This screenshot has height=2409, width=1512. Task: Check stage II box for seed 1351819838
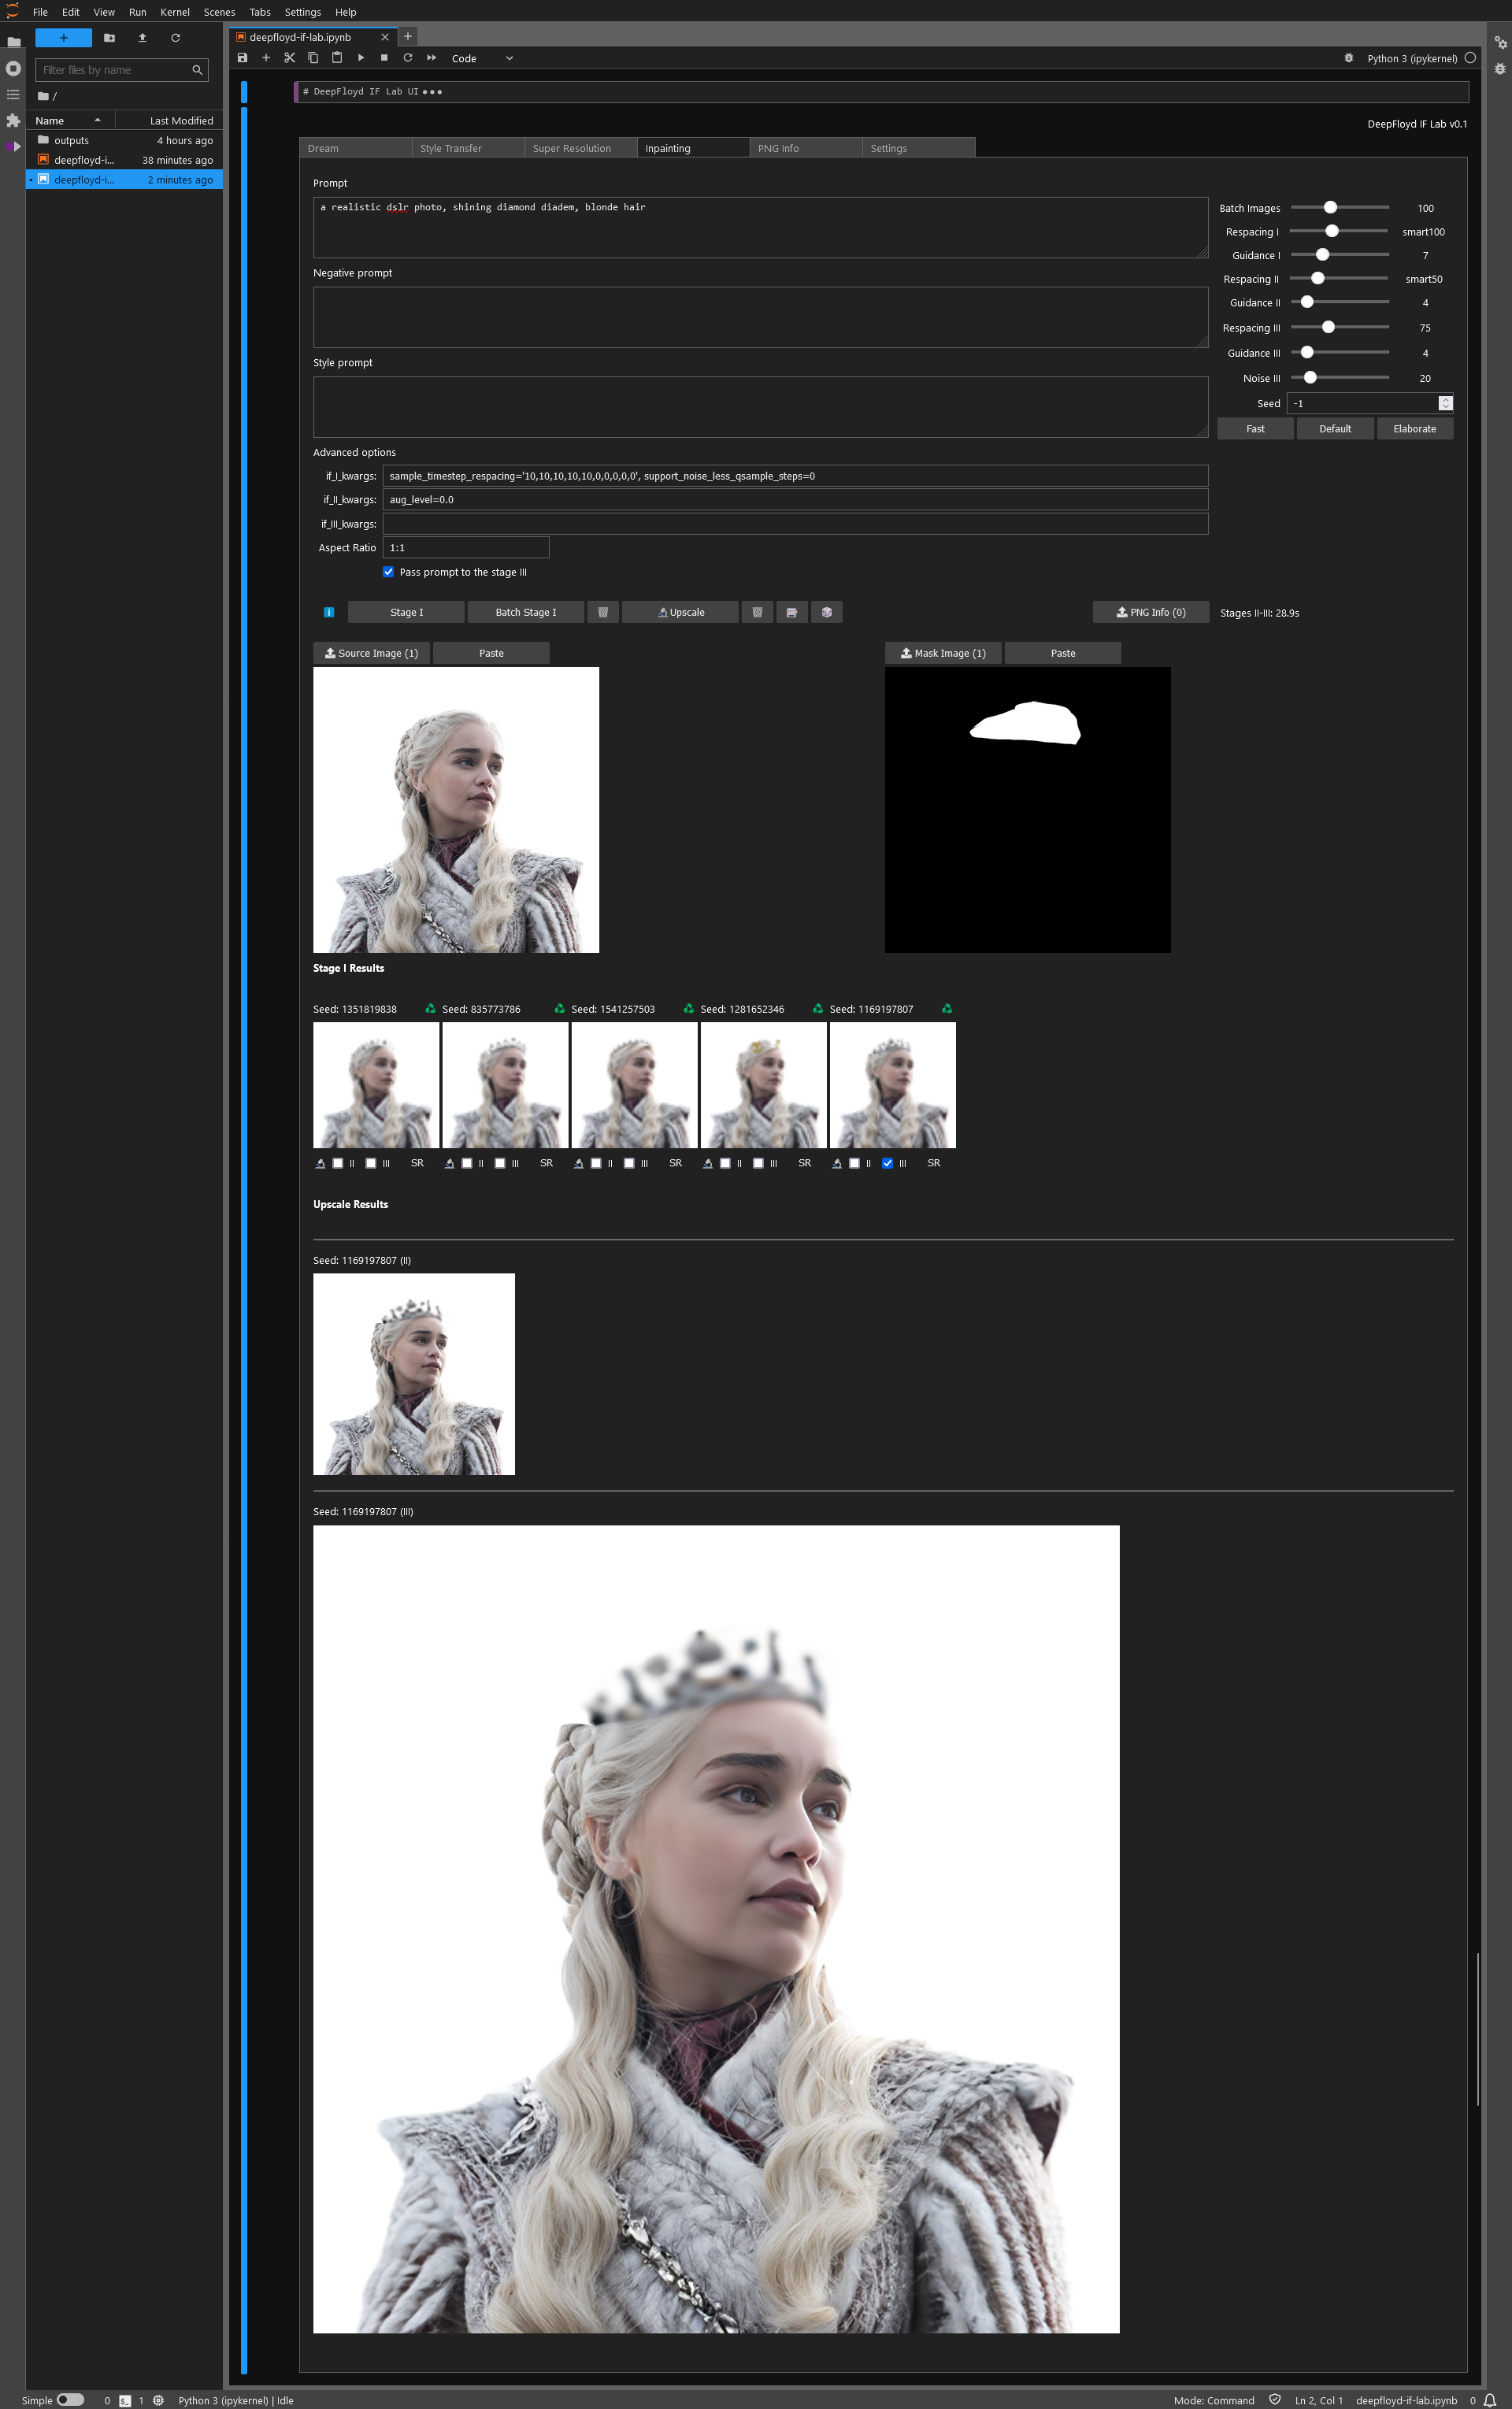point(338,1163)
